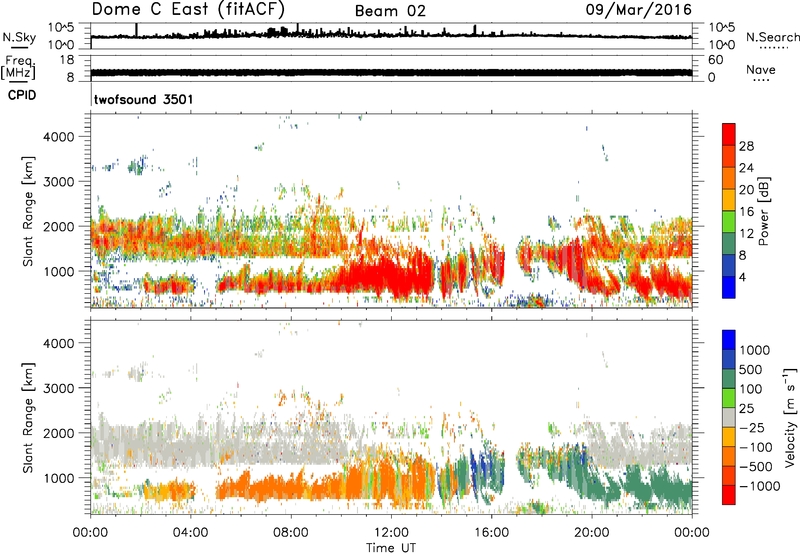
Task: Click the "28" power colorbar value
Action: point(746,146)
